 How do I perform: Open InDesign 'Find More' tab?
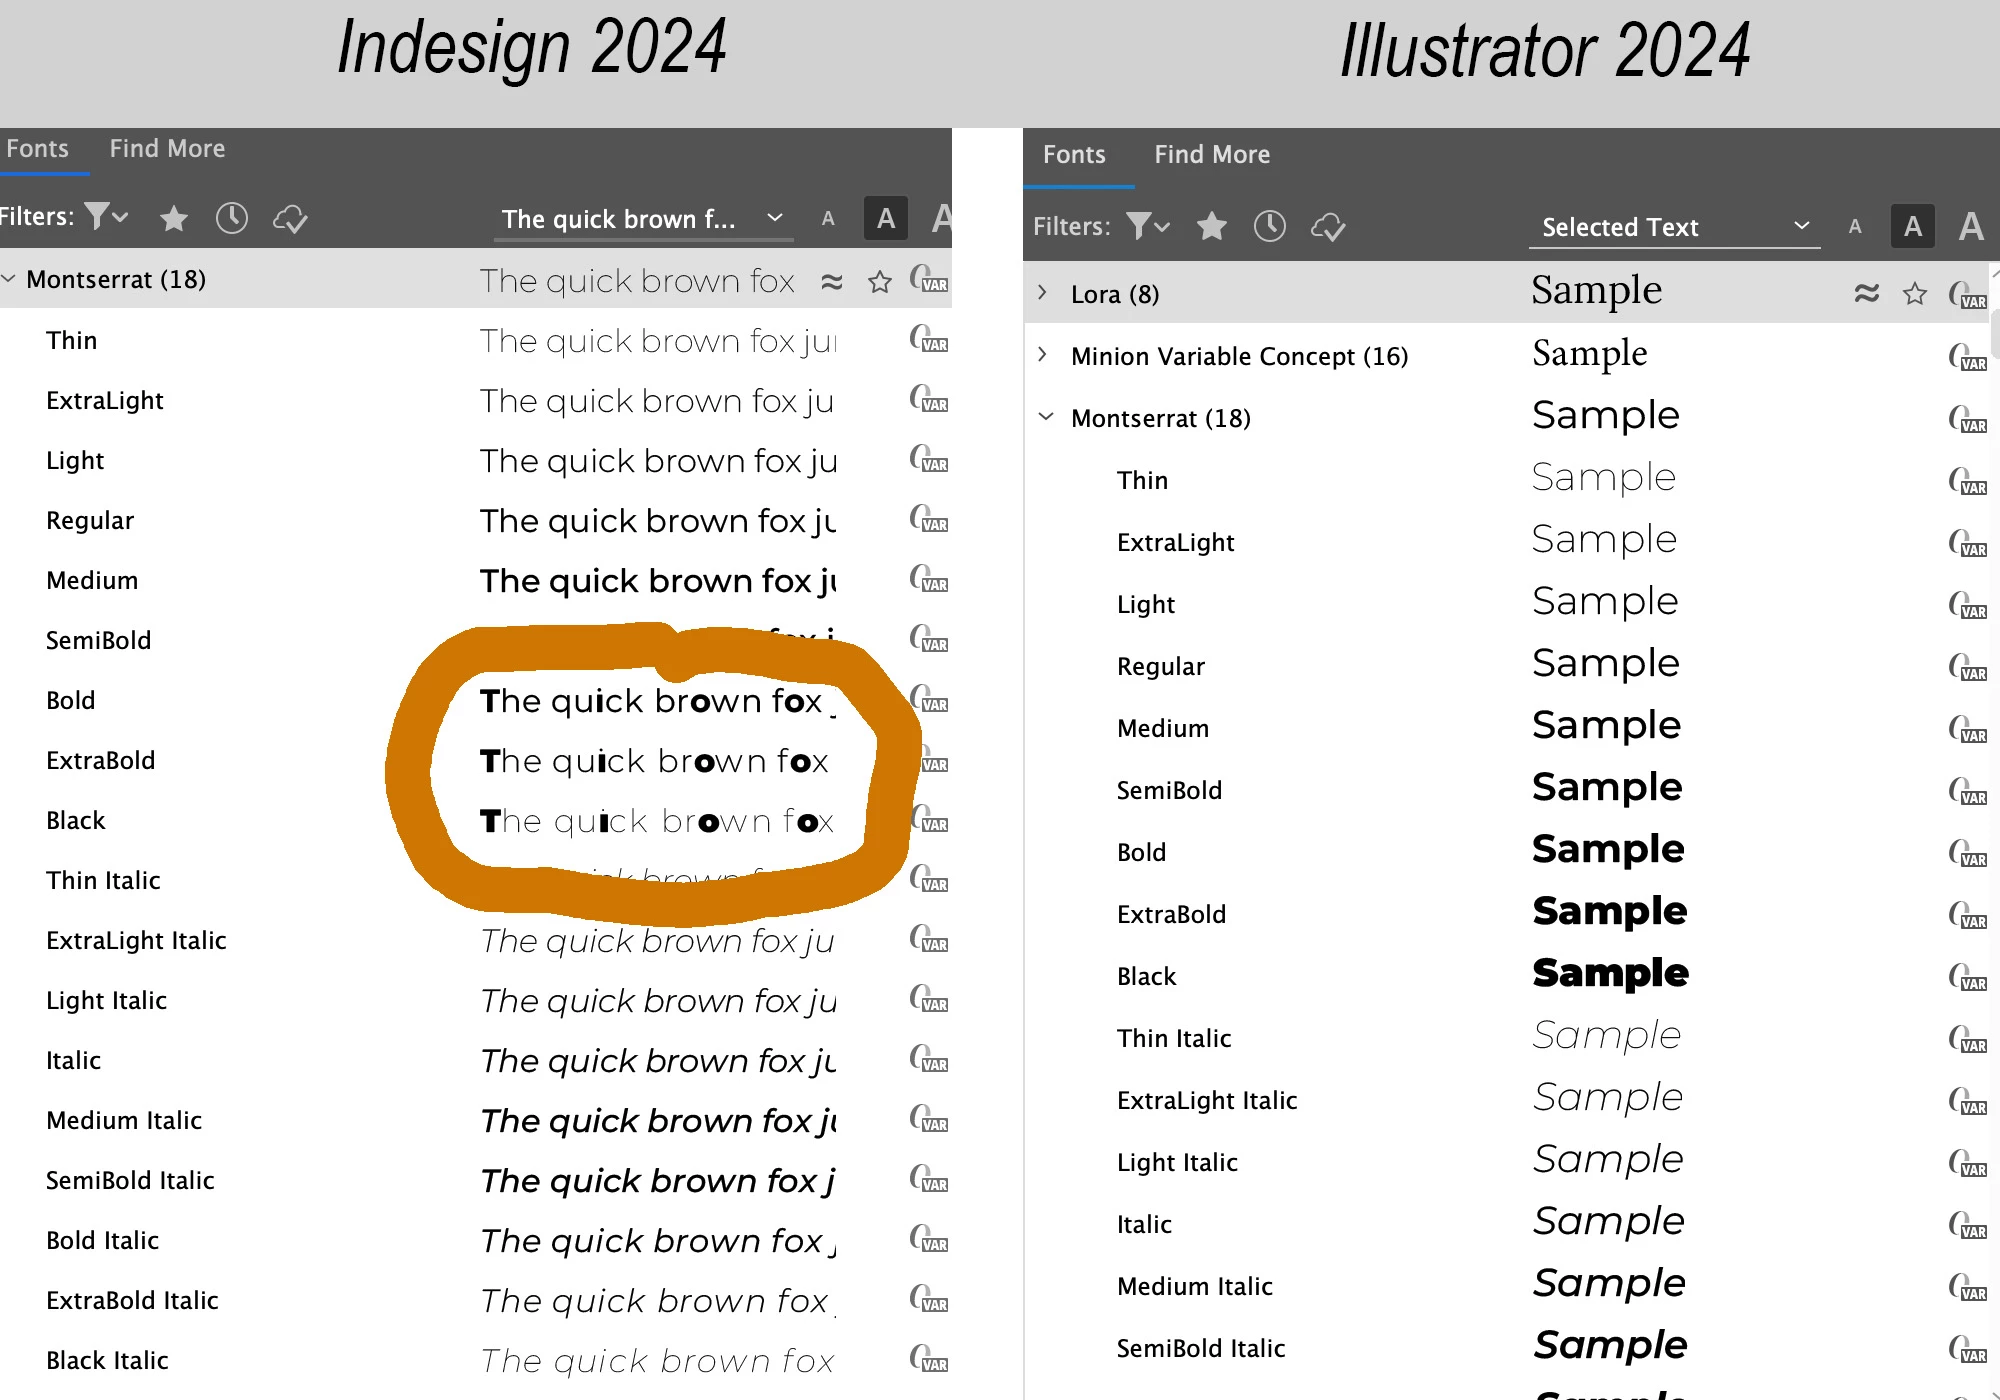click(167, 149)
